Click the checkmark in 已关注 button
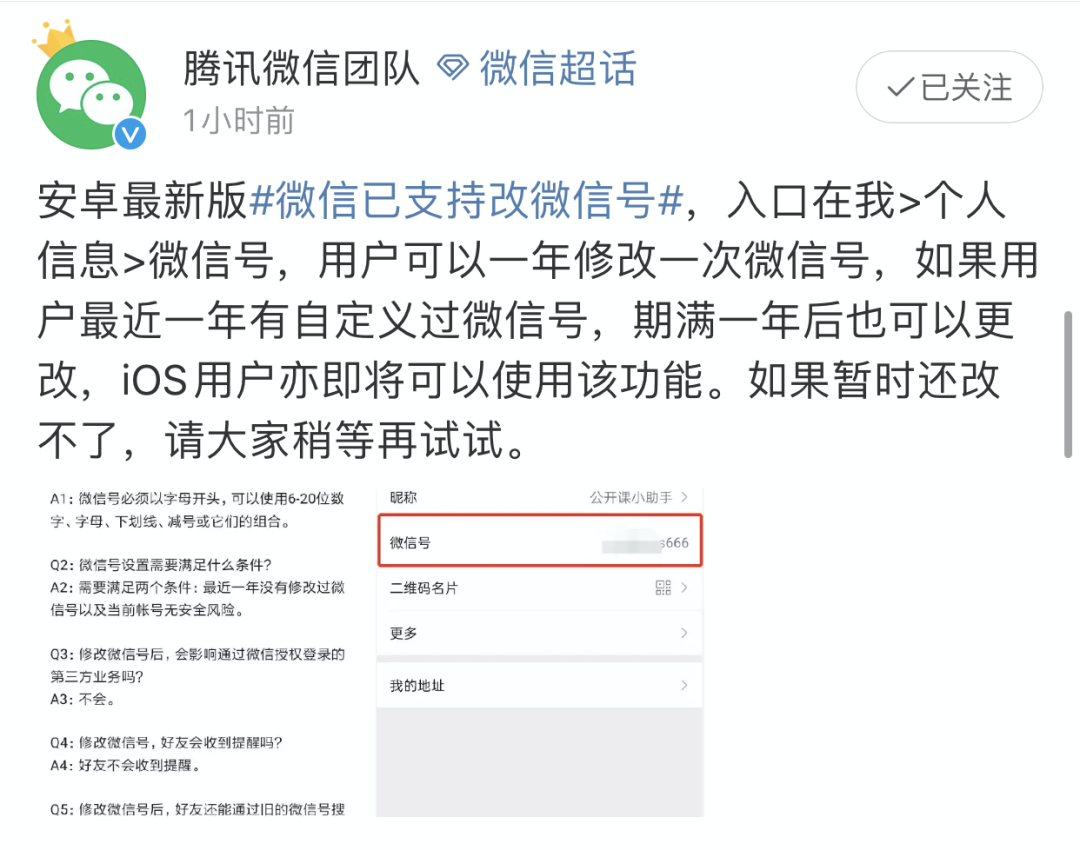This screenshot has height=850, width=1080. pyautogui.click(x=901, y=87)
